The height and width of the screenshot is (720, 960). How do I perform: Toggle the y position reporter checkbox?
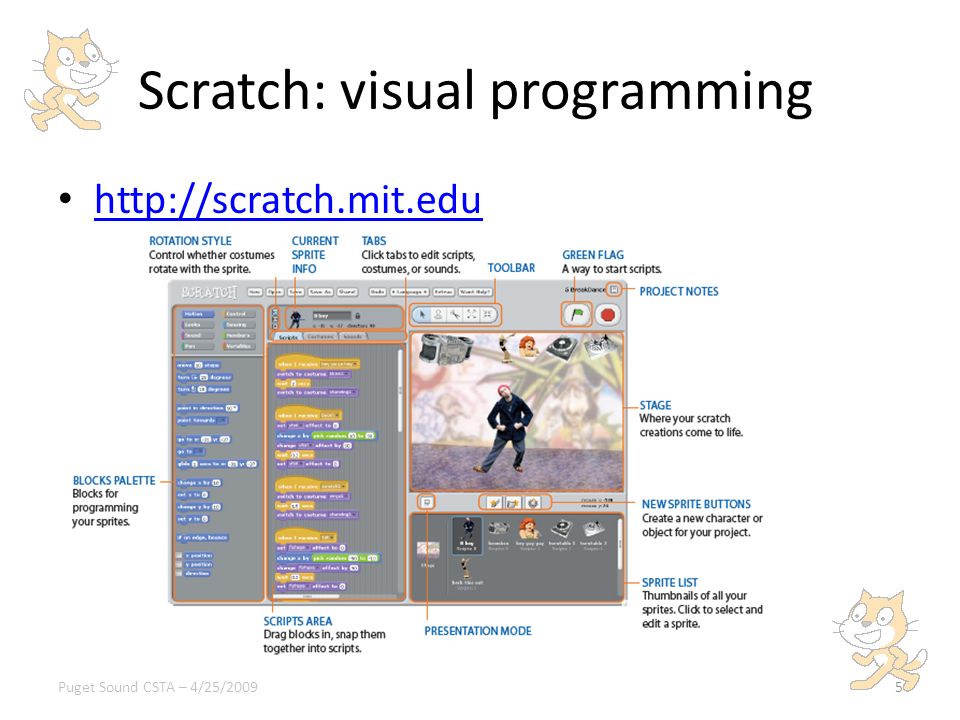(x=179, y=564)
